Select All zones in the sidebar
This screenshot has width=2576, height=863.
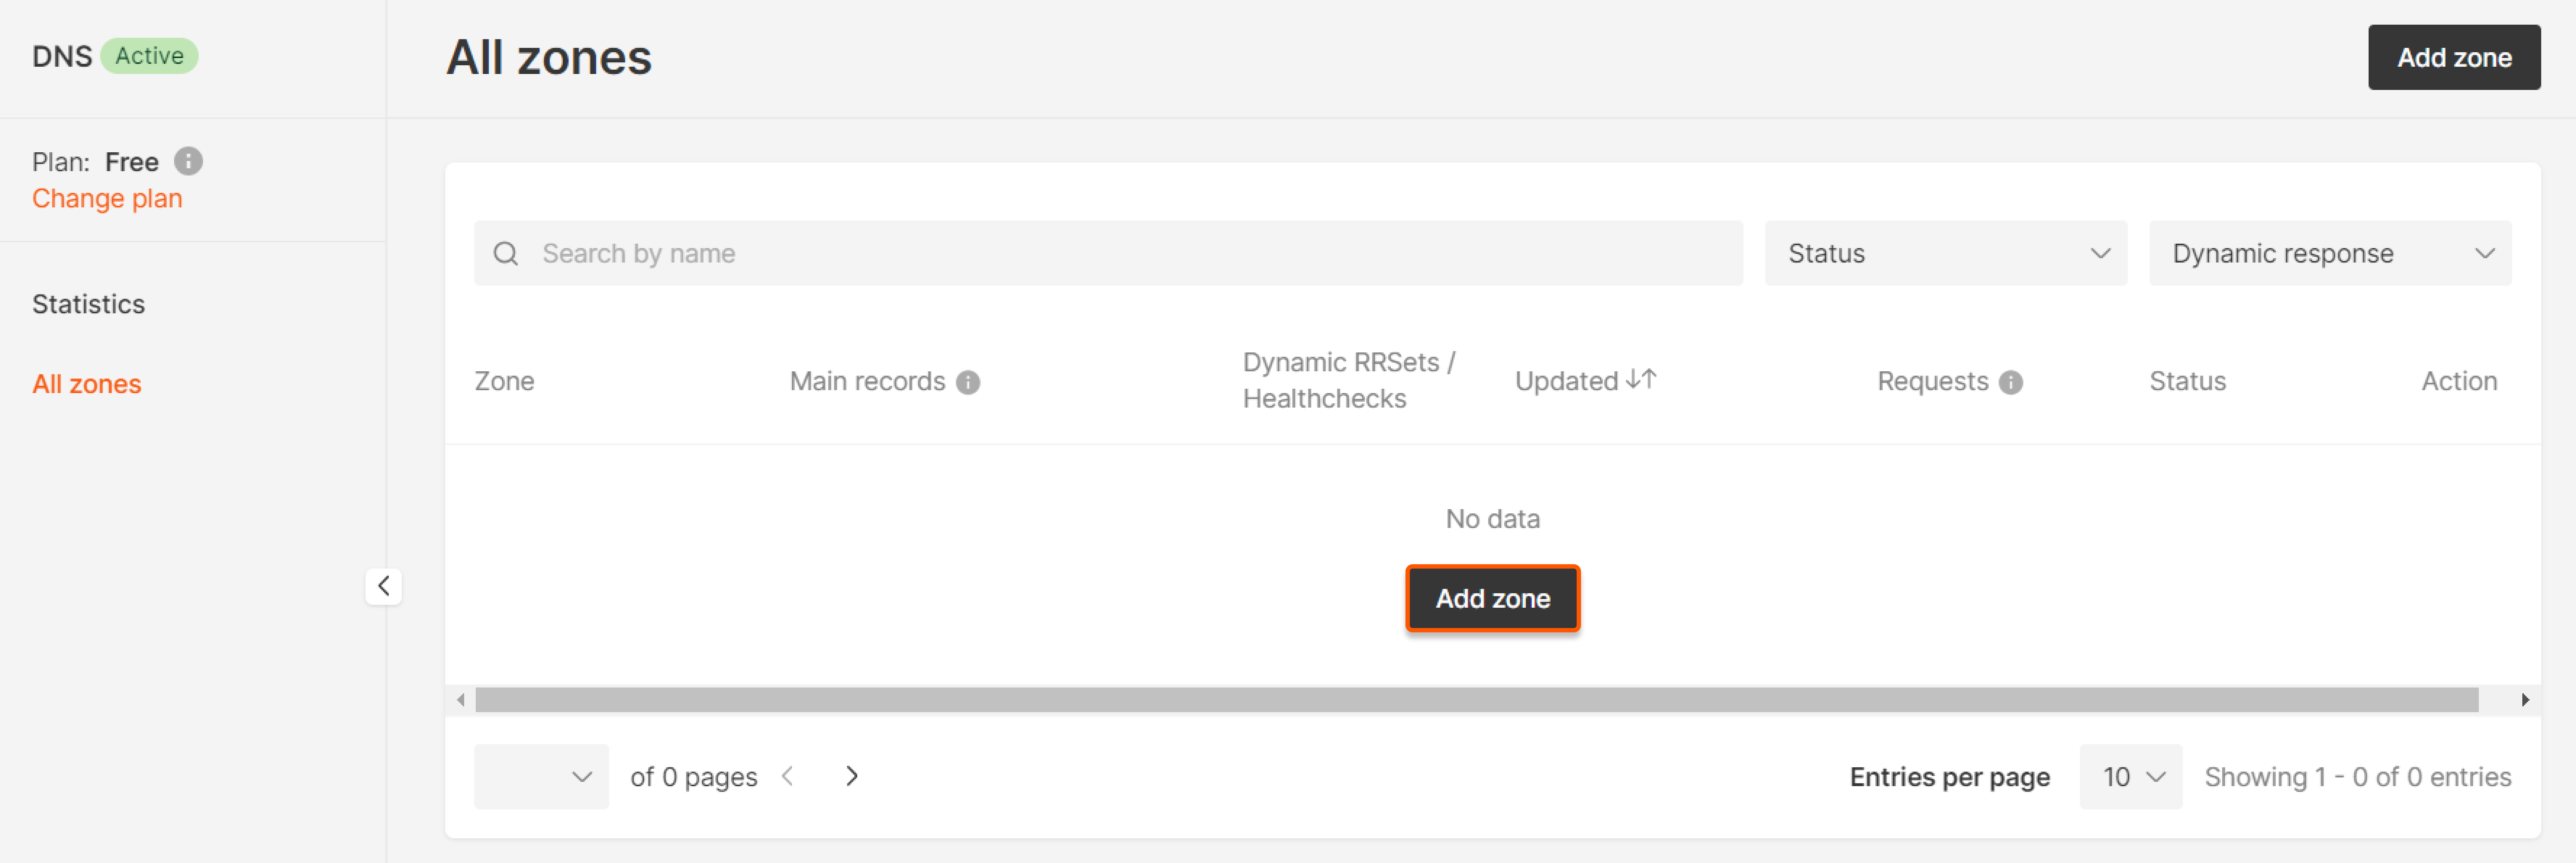point(87,384)
